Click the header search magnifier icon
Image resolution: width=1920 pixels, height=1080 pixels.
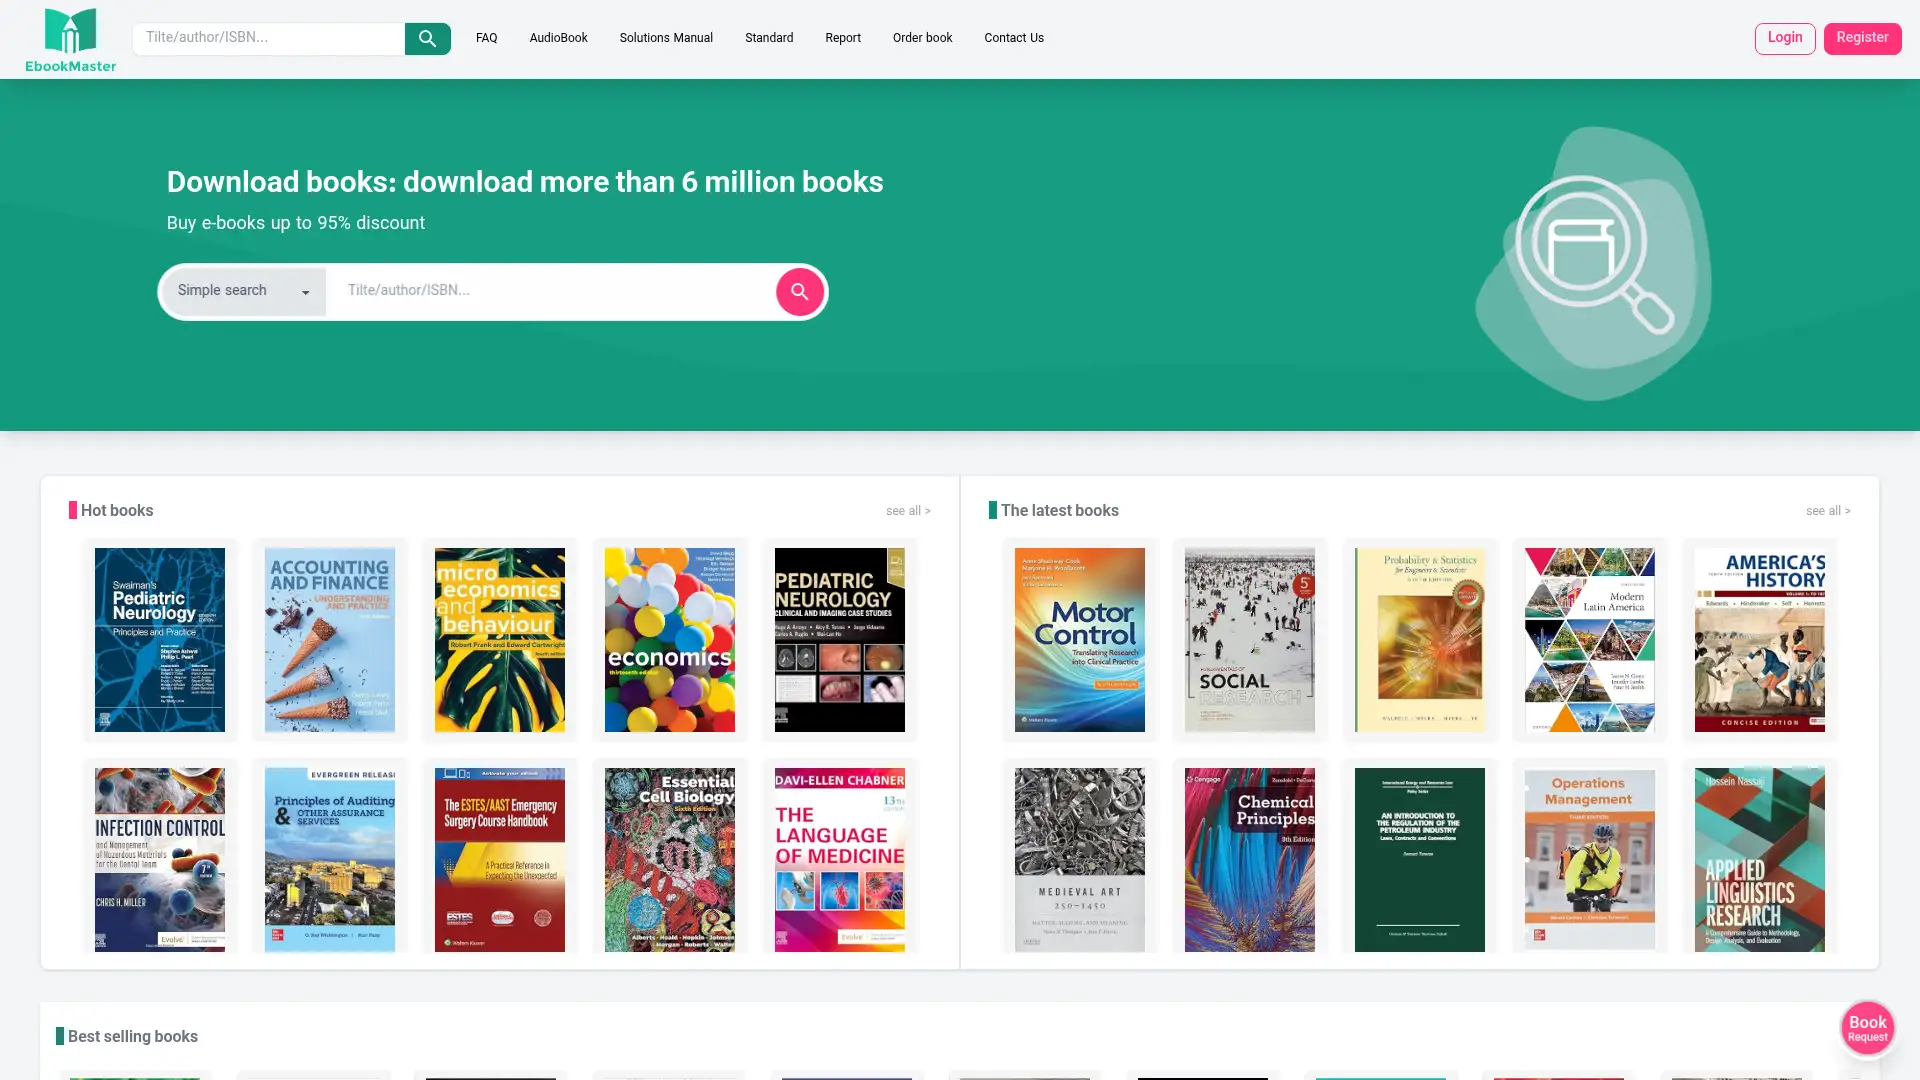[x=427, y=38]
